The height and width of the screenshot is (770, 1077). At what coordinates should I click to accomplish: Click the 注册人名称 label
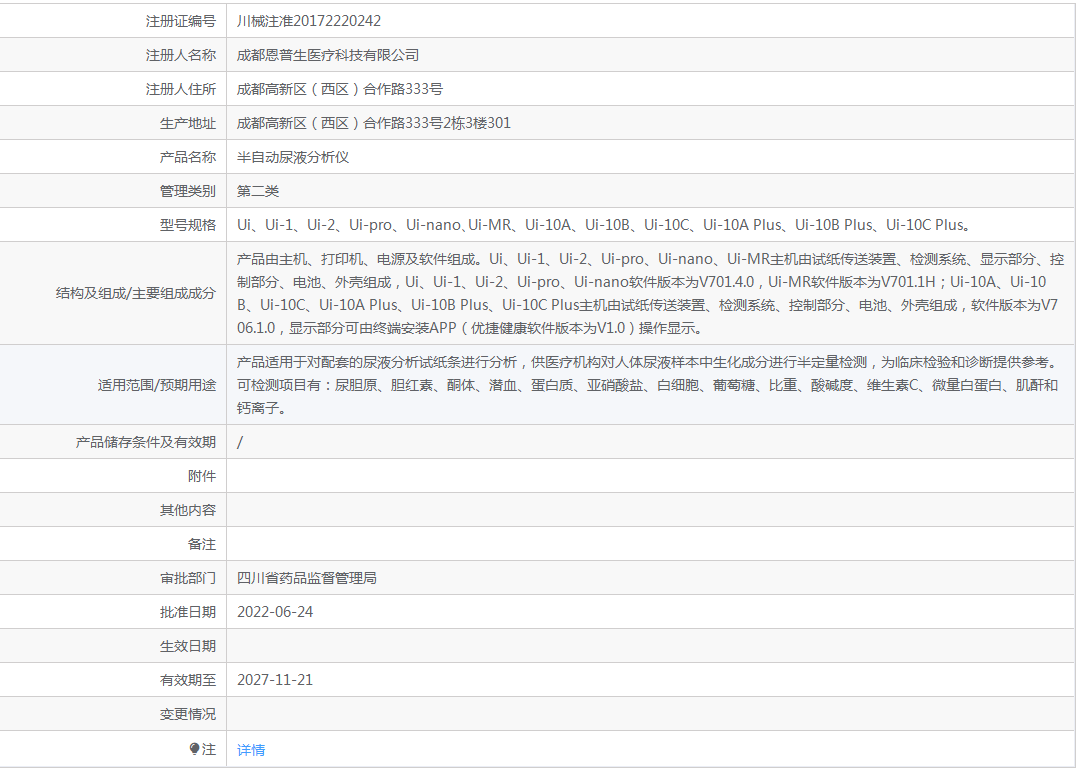click(x=181, y=55)
